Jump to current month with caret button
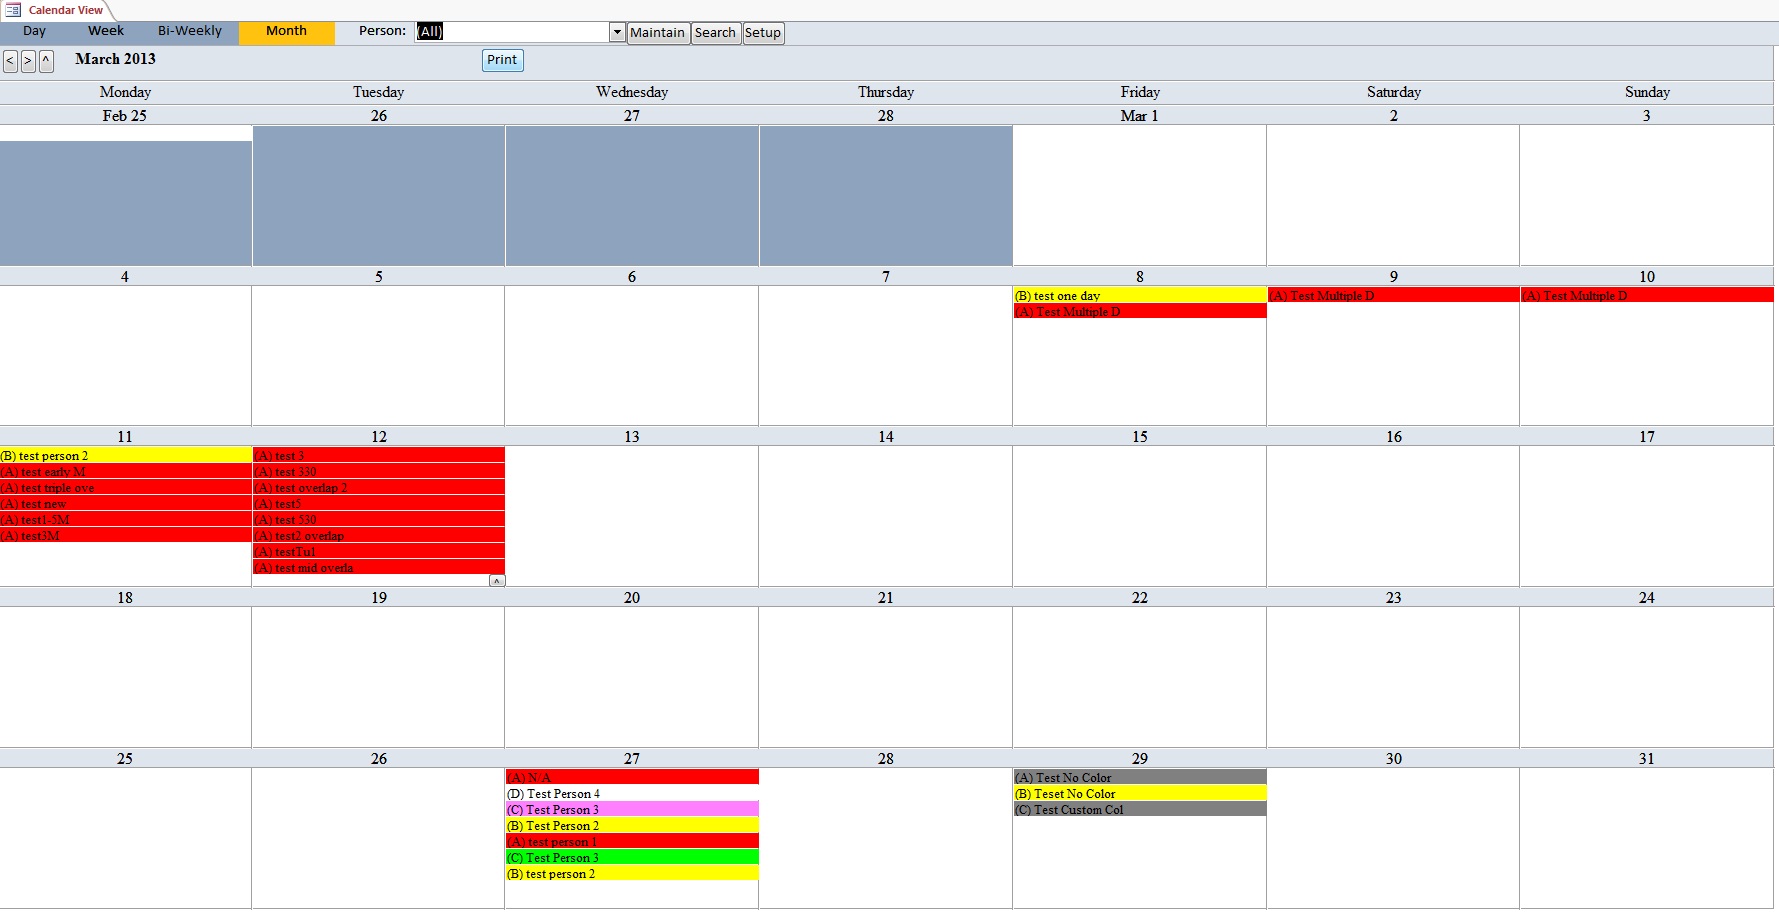This screenshot has height=915, width=1779. (x=44, y=61)
